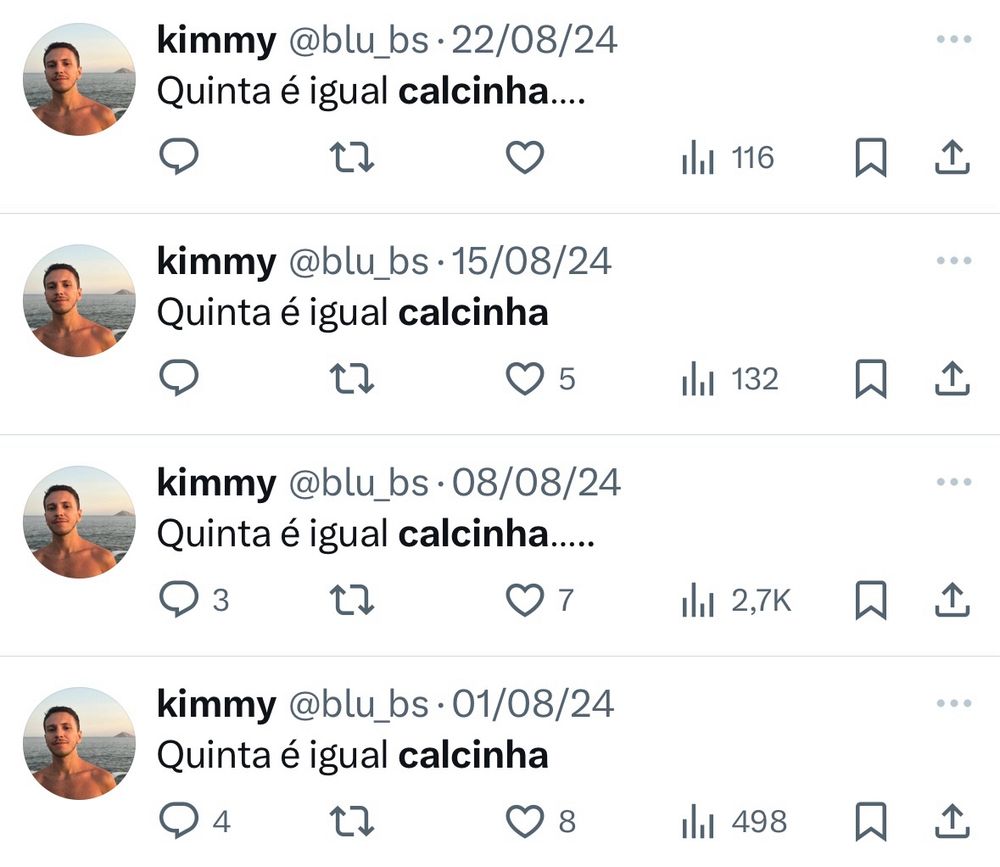Open kimmy's profile name on 08/08/24 tweet

point(217,484)
